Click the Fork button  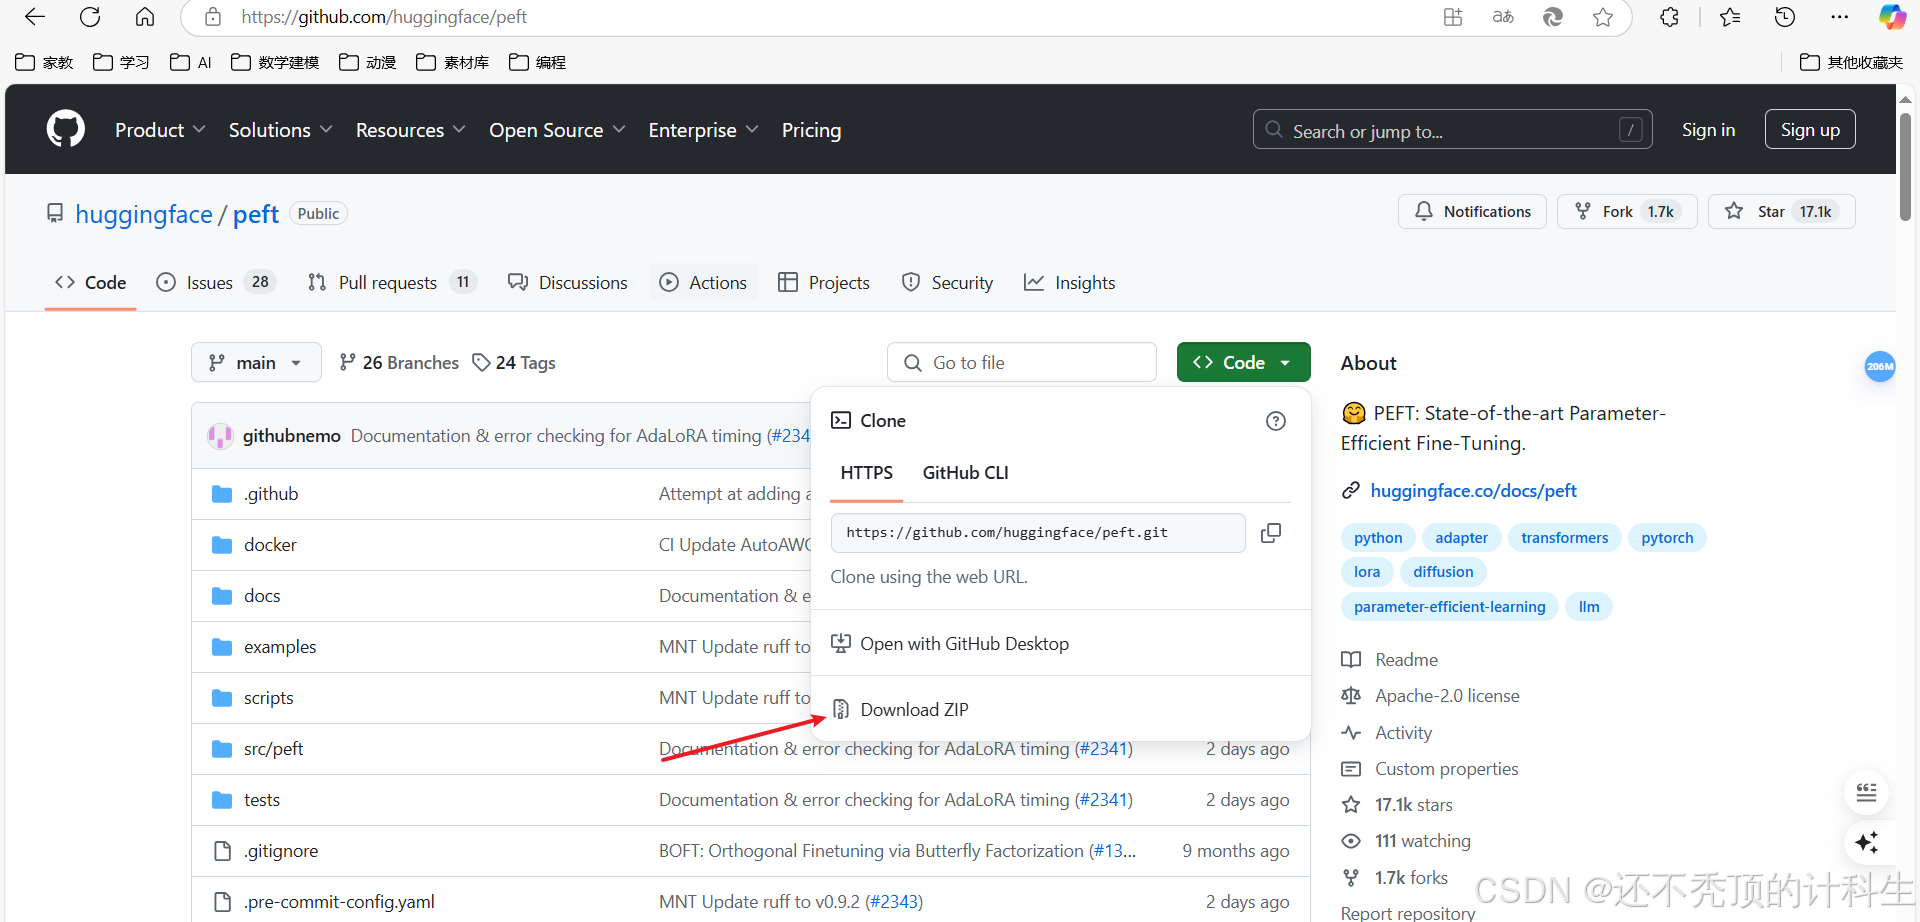click(x=1627, y=212)
